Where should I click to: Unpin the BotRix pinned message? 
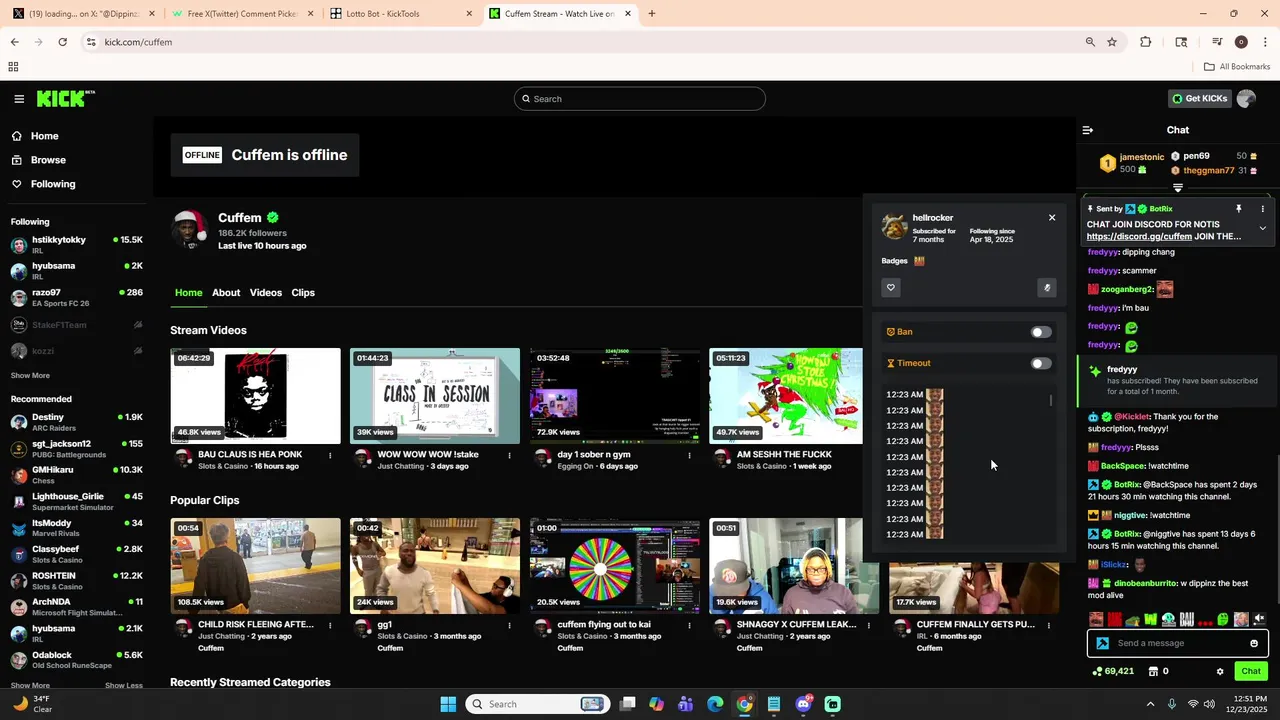(1238, 209)
